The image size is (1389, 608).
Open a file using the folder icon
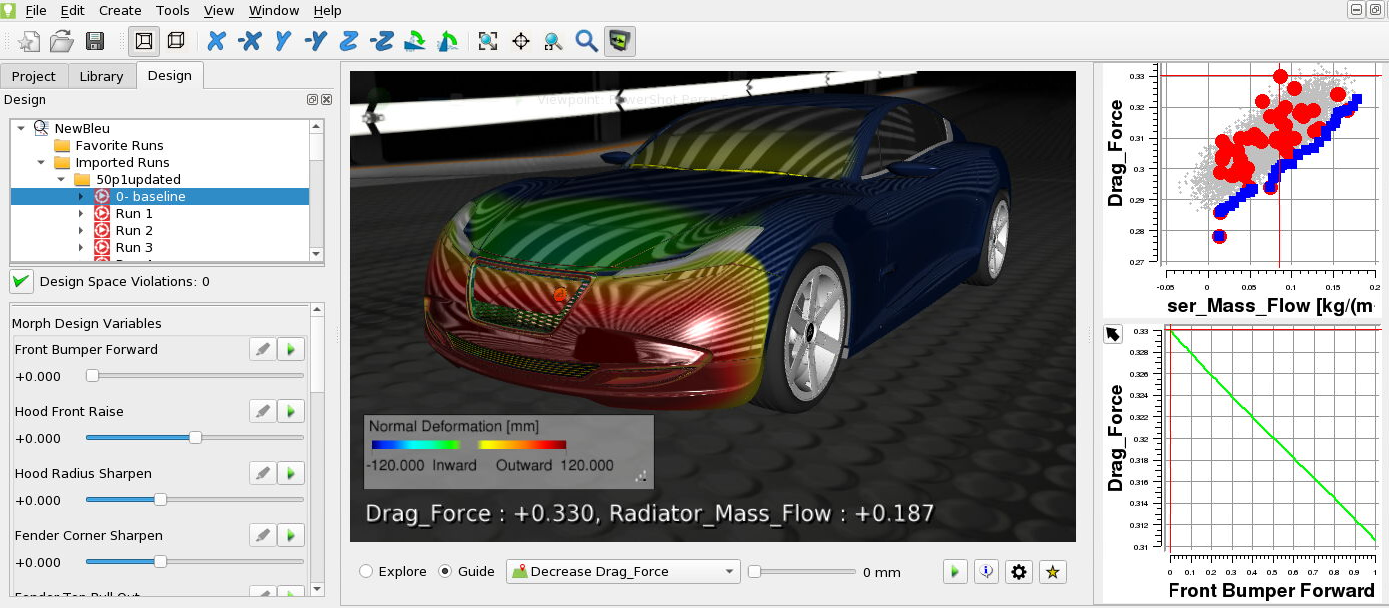[x=62, y=41]
